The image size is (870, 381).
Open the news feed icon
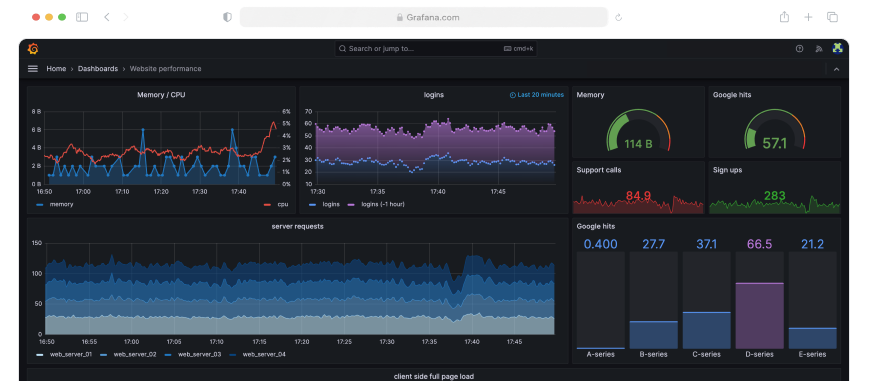(x=818, y=49)
